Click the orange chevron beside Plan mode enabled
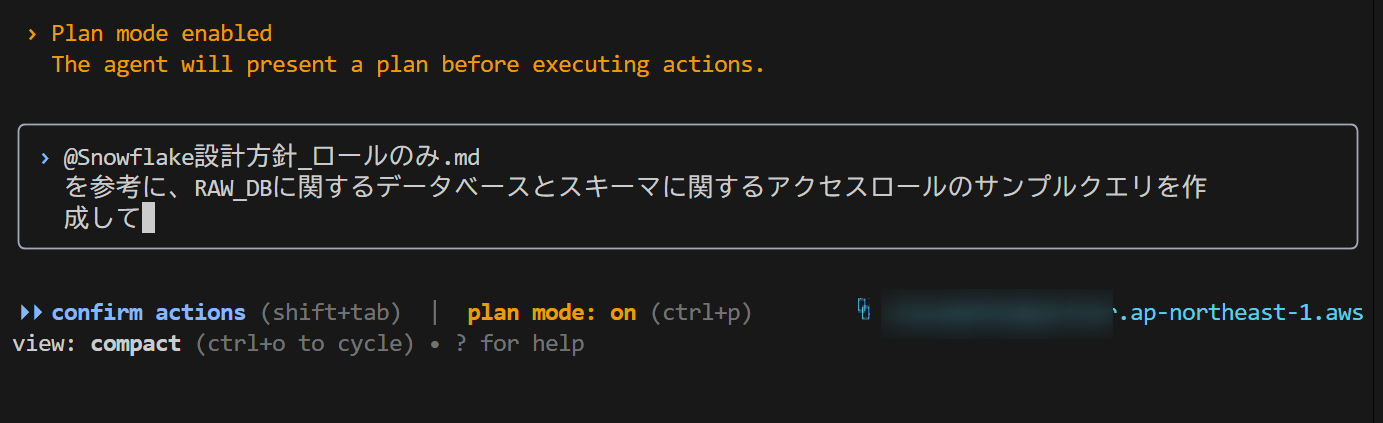Image resolution: width=1383 pixels, height=423 pixels. [x=33, y=34]
